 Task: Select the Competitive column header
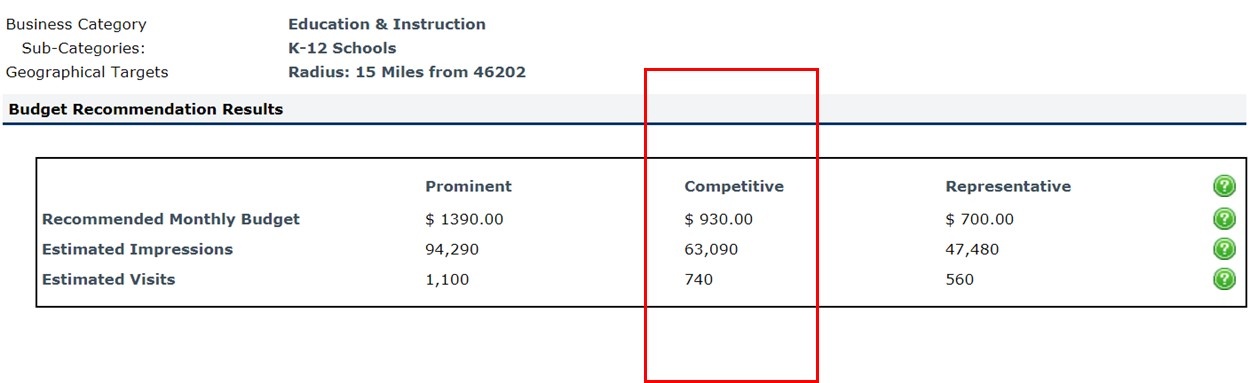point(734,187)
